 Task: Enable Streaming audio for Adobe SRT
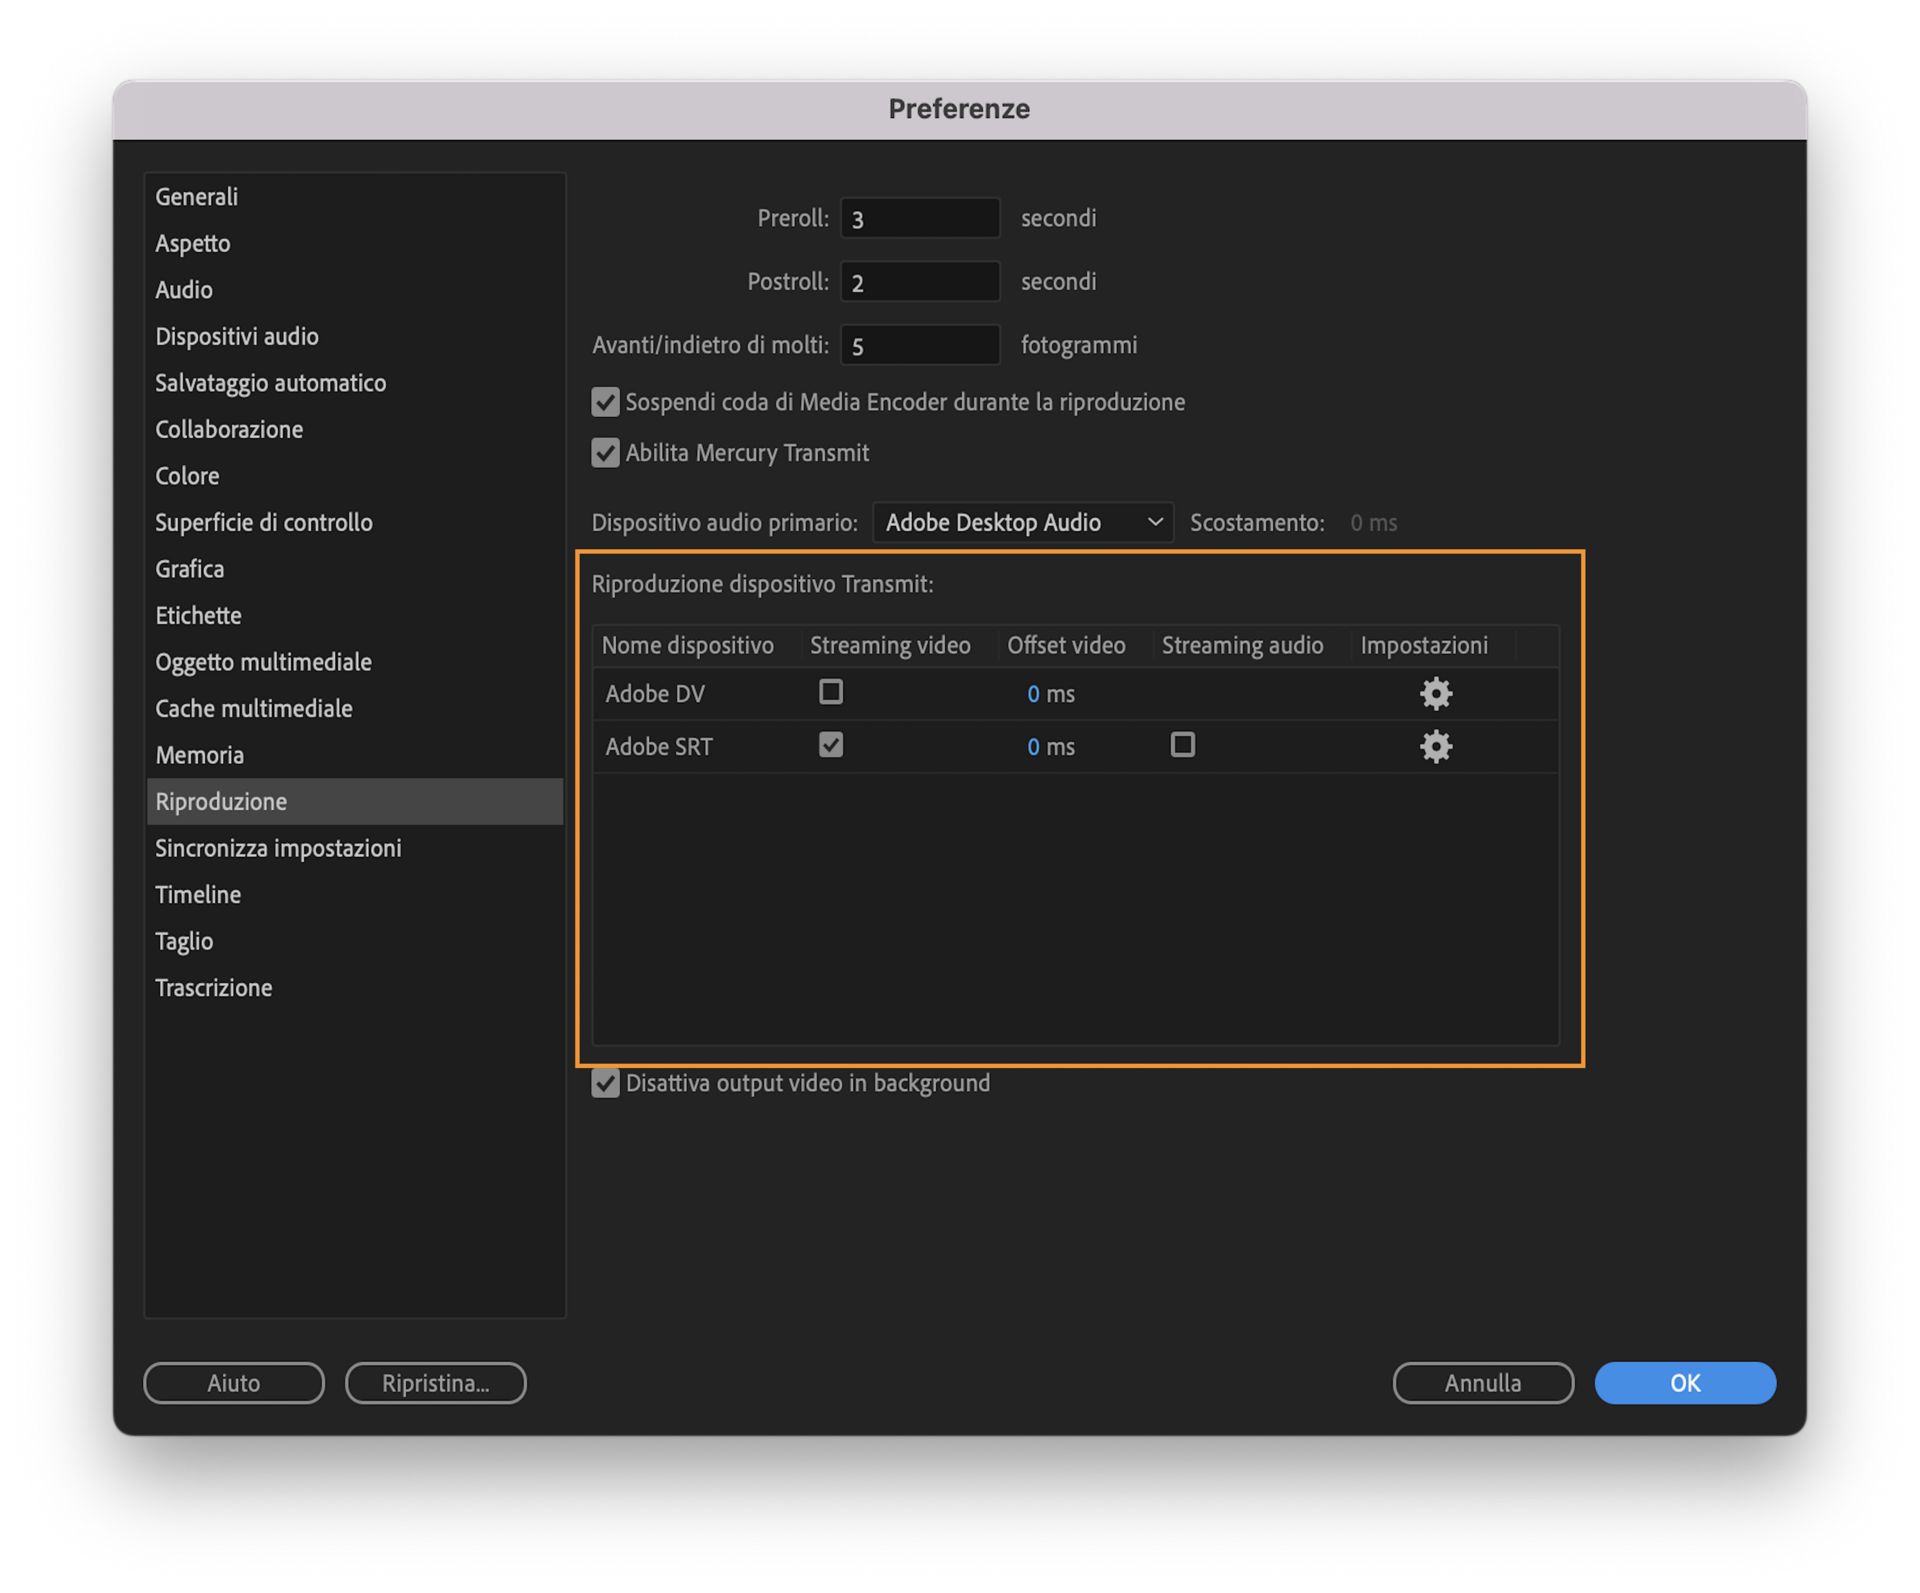point(1183,745)
